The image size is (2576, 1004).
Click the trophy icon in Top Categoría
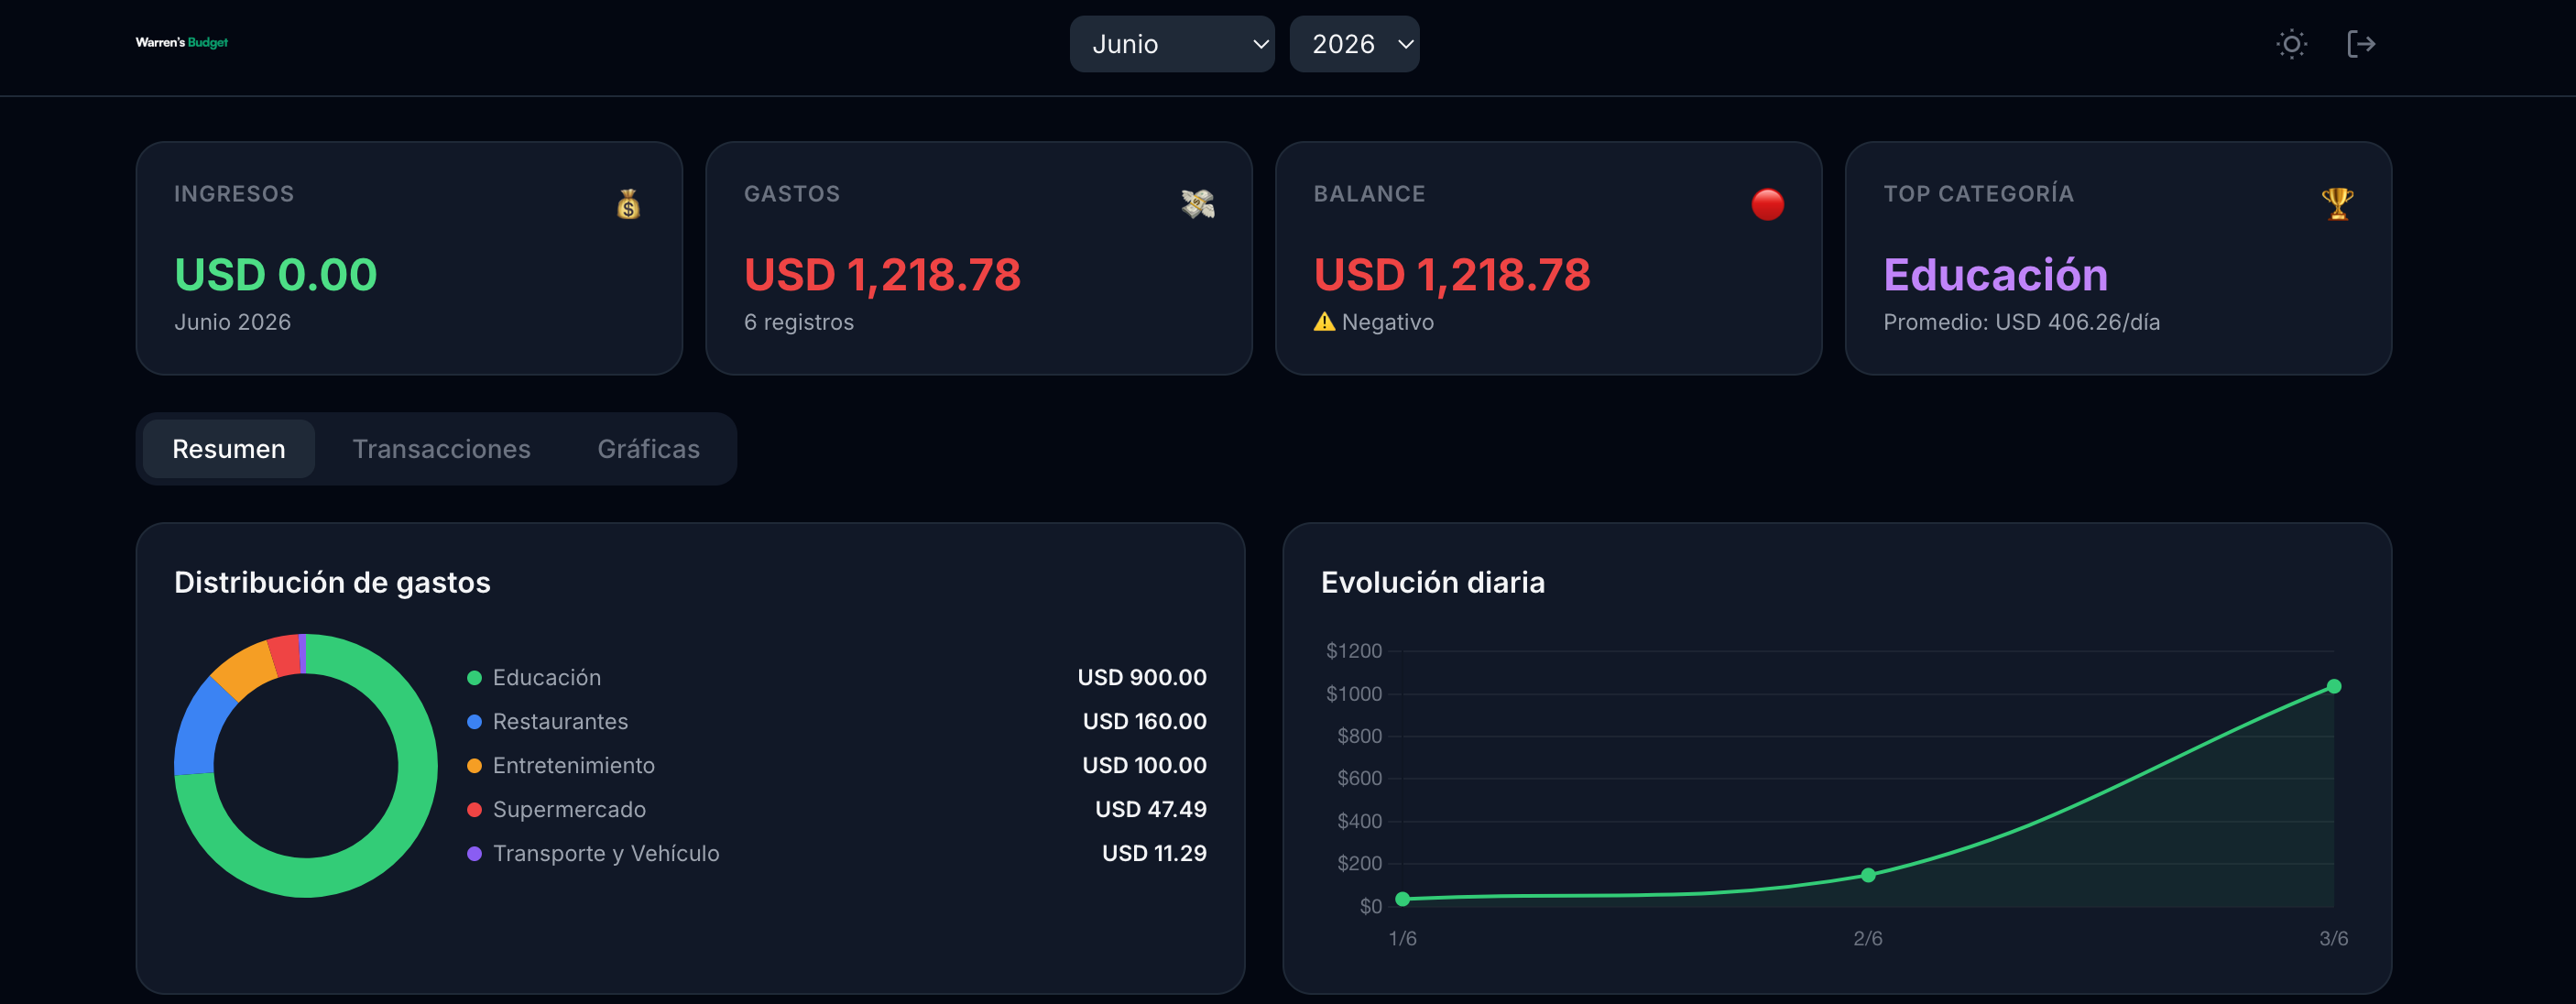[2337, 204]
